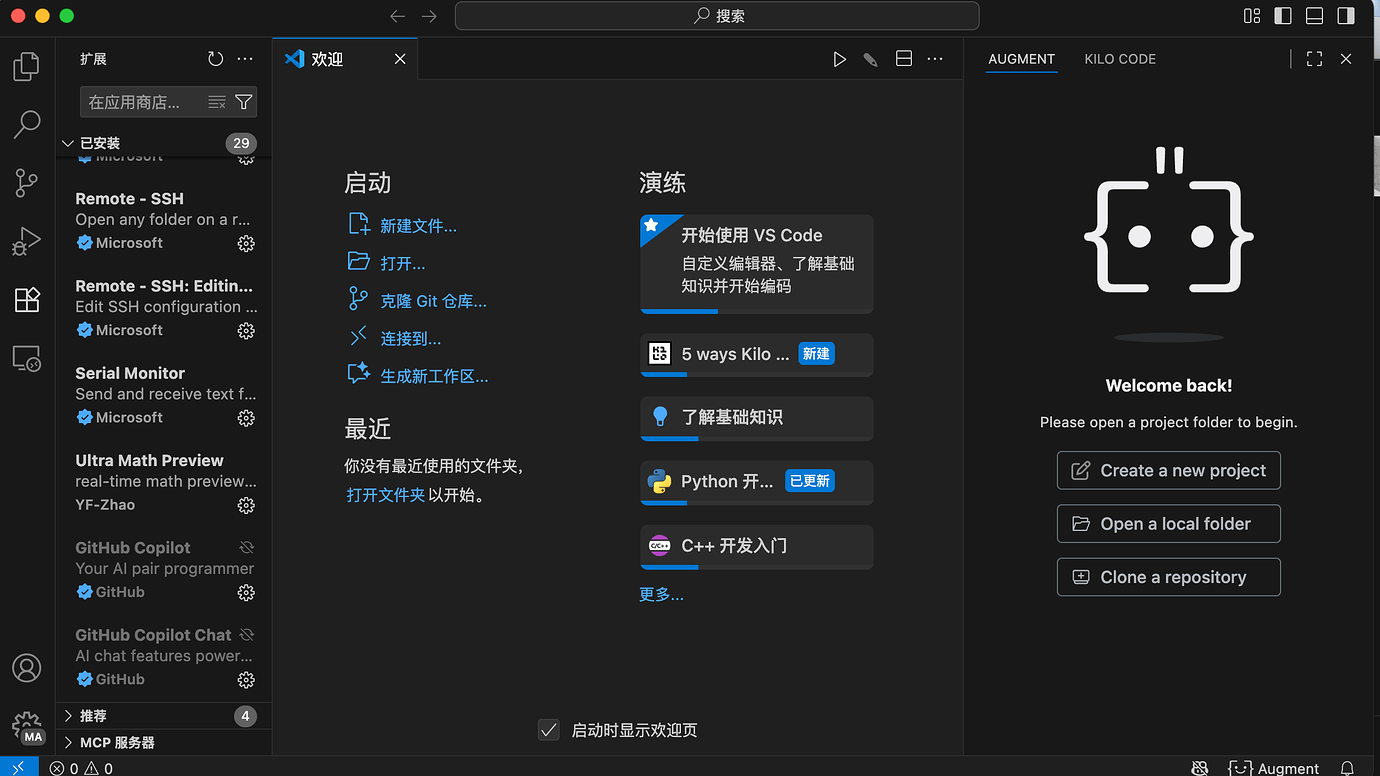Open GitHub Copilot manage gear
The image size is (1380, 776).
point(246,593)
